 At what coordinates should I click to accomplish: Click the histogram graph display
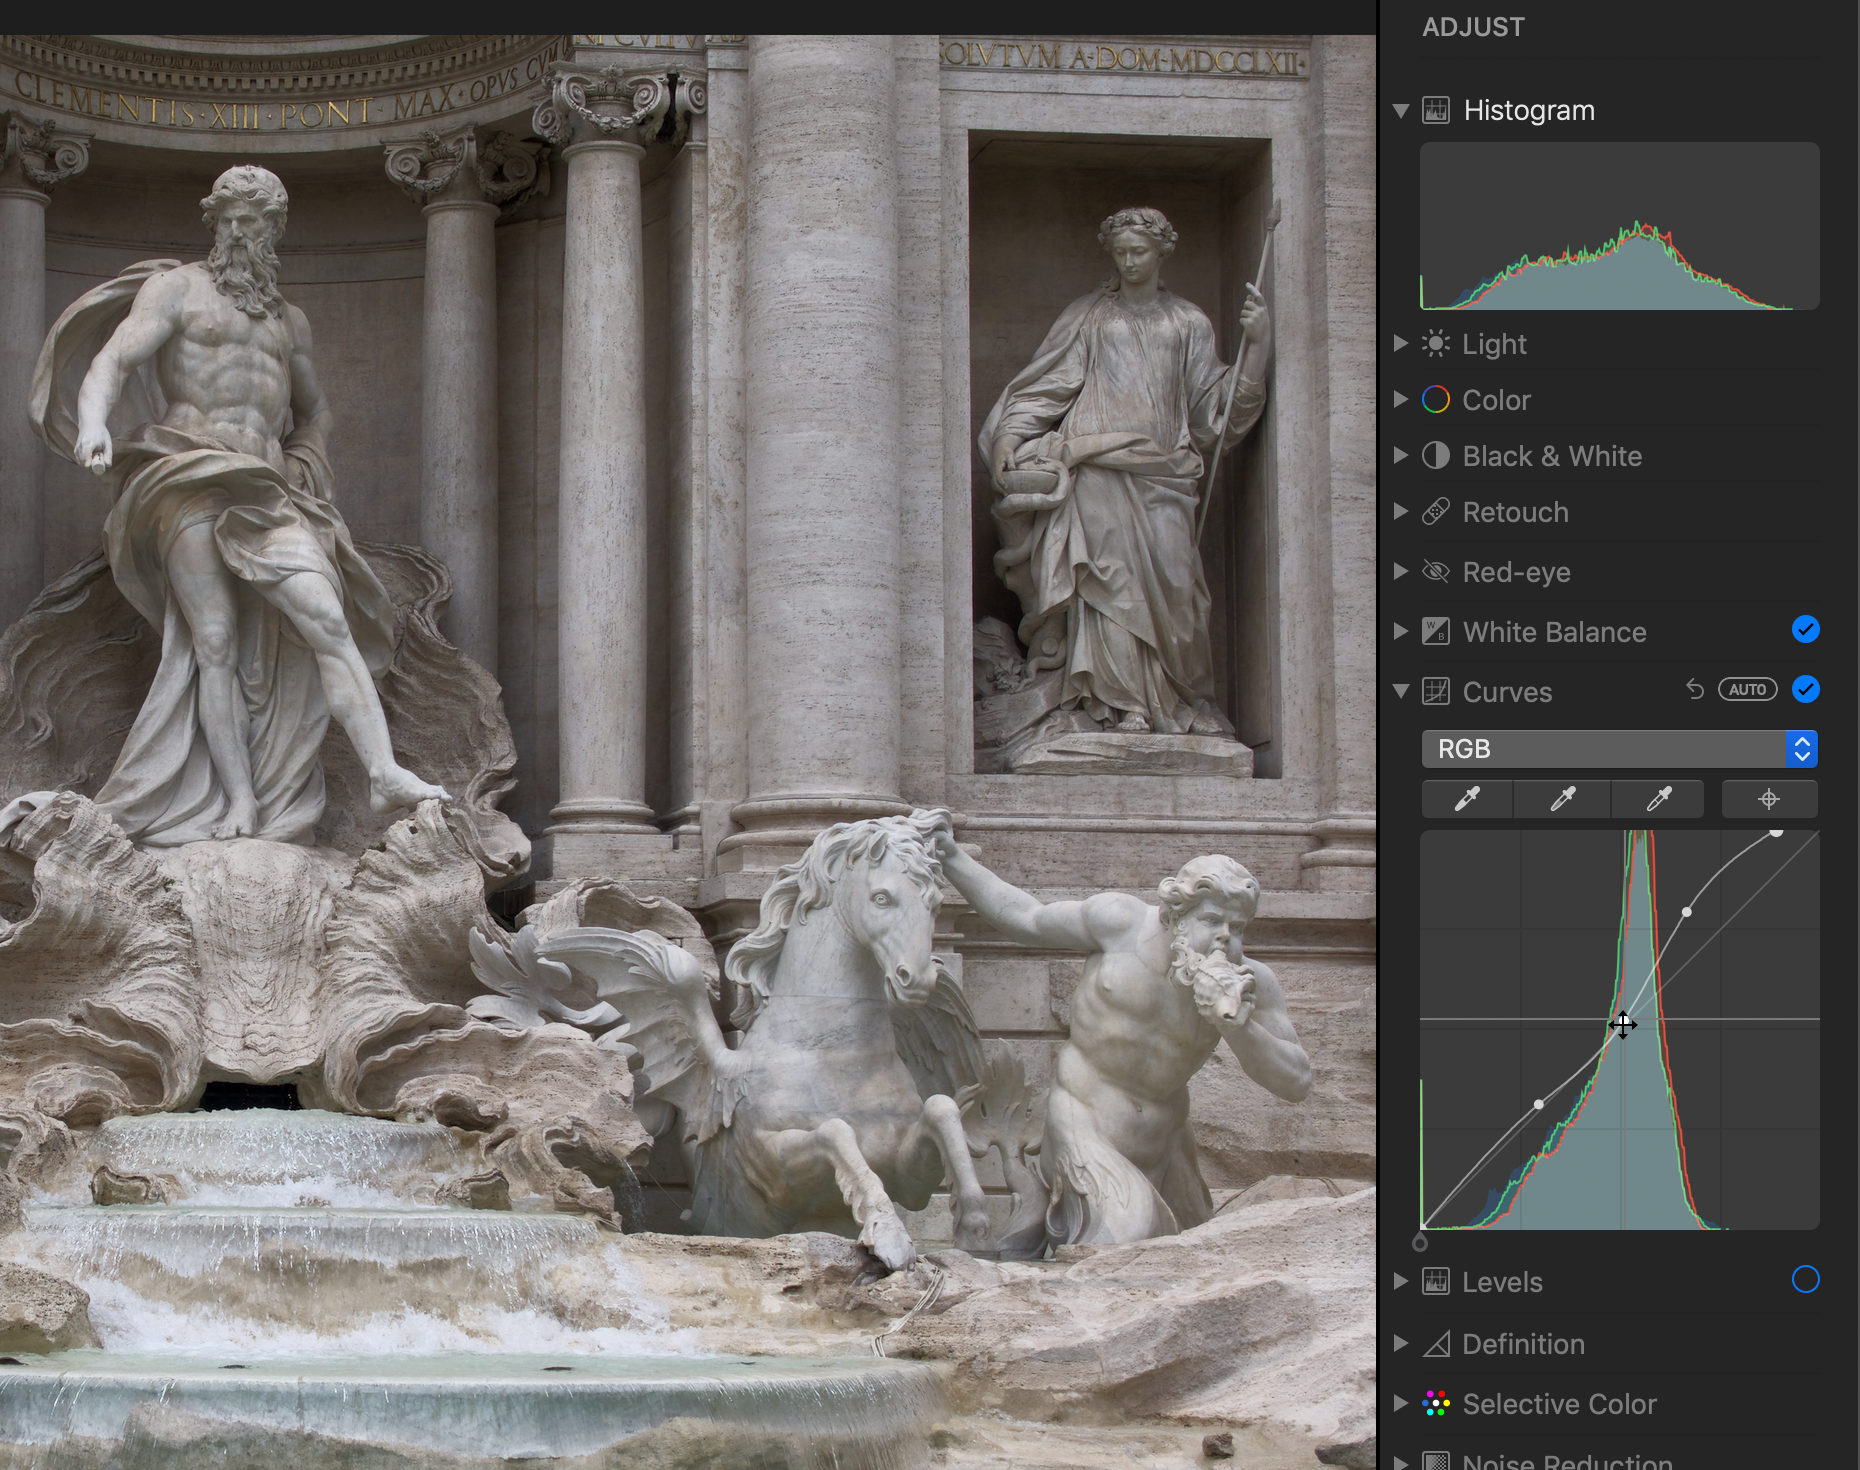point(1619,226)
